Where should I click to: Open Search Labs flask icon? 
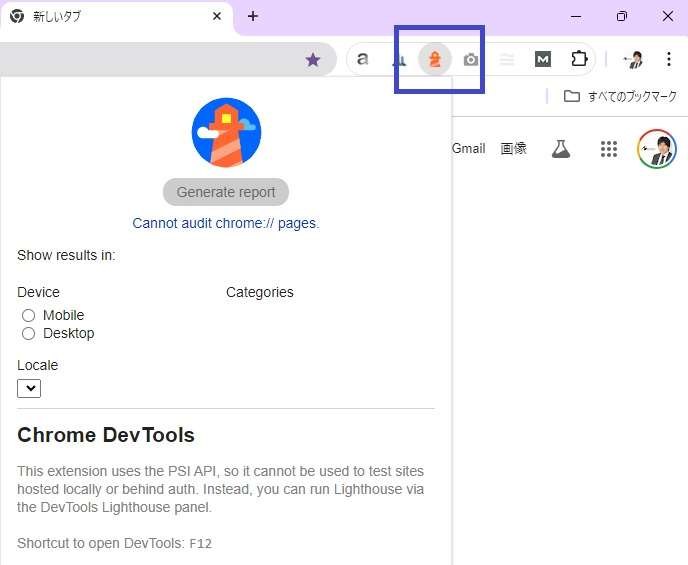pos(561,149)
